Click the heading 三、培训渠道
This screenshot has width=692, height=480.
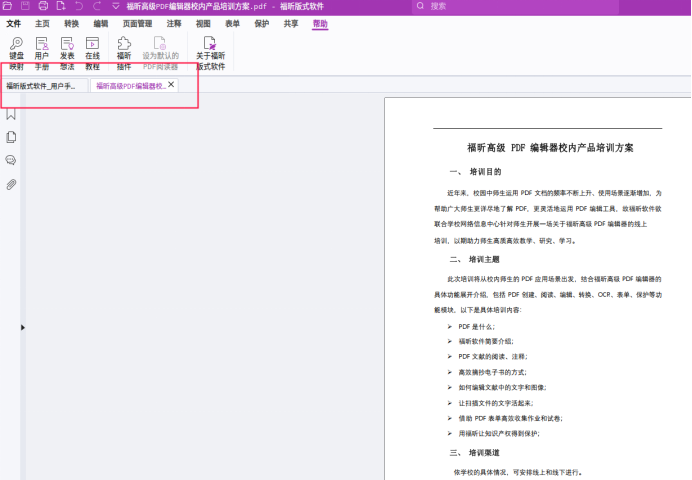point(474,453)
